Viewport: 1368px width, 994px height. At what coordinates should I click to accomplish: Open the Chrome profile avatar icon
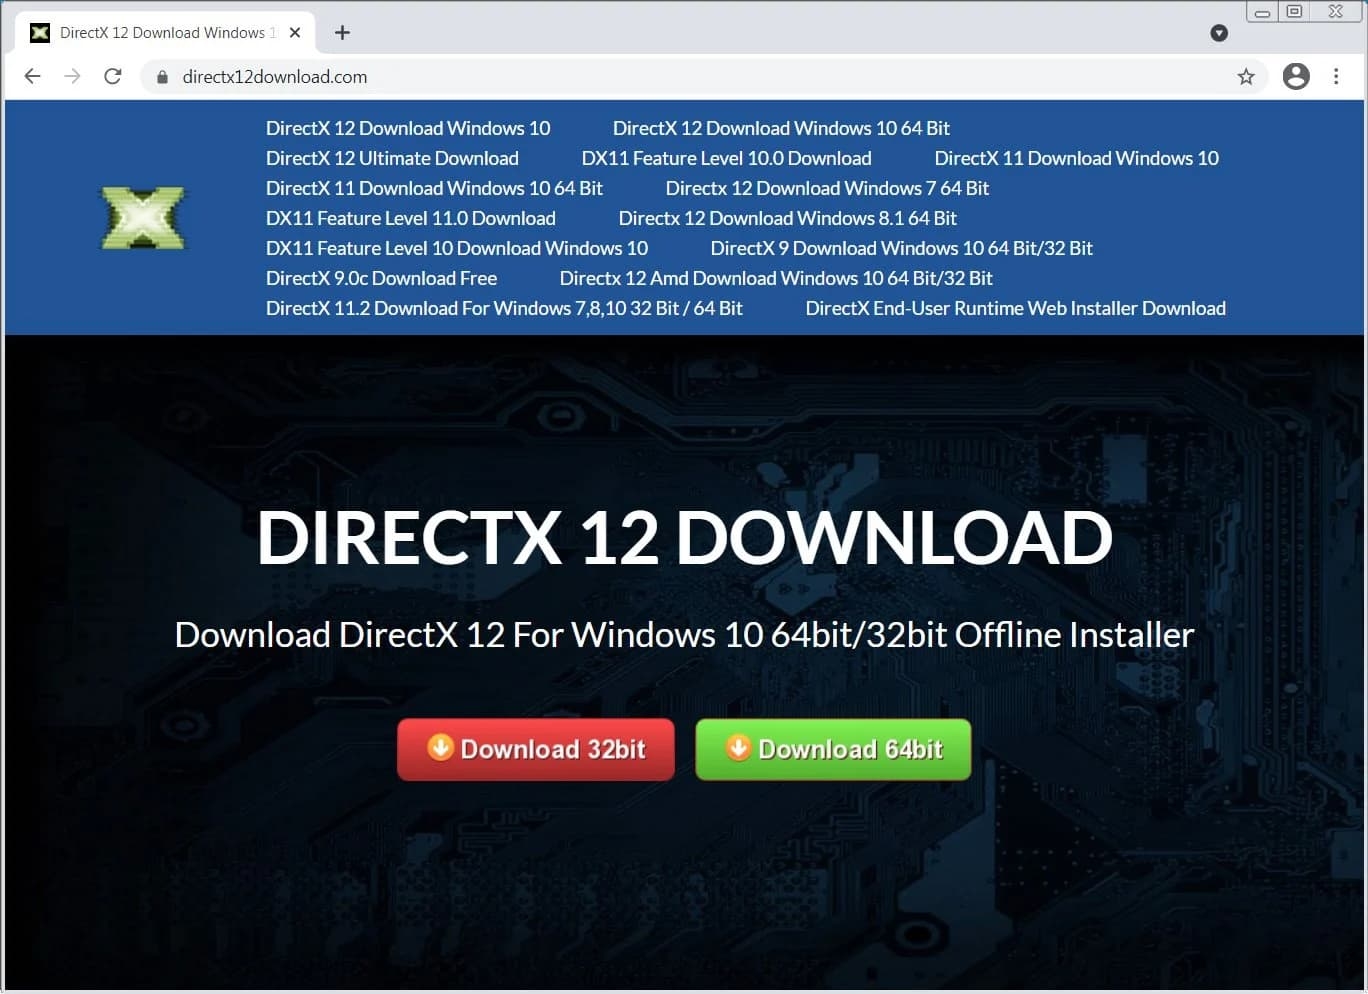pyautogui.click(x=1296, y=77)
